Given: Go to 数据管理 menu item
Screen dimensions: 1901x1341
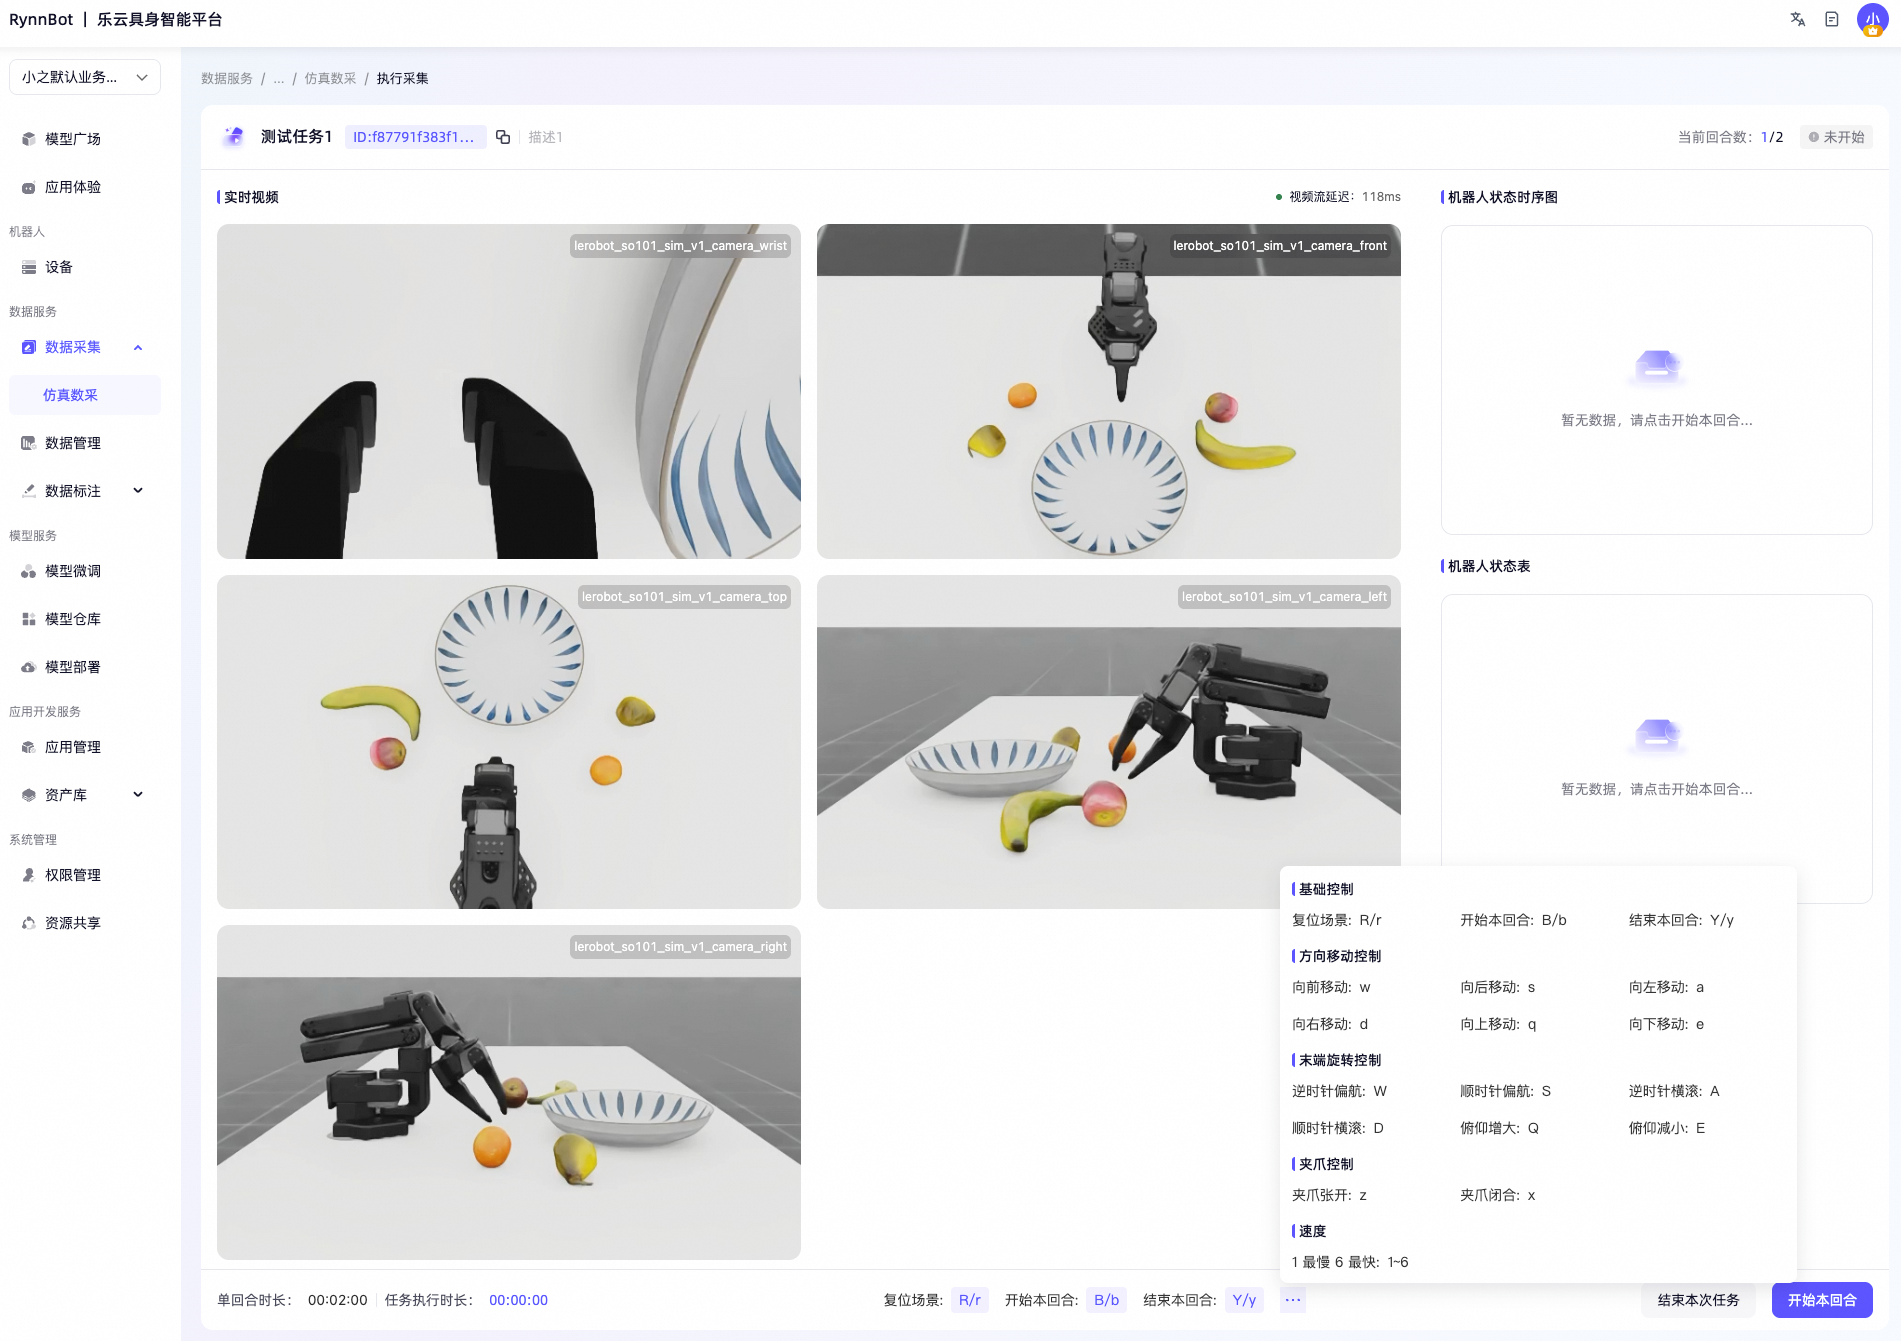Looking at the screenshot, I should [85, 443].
